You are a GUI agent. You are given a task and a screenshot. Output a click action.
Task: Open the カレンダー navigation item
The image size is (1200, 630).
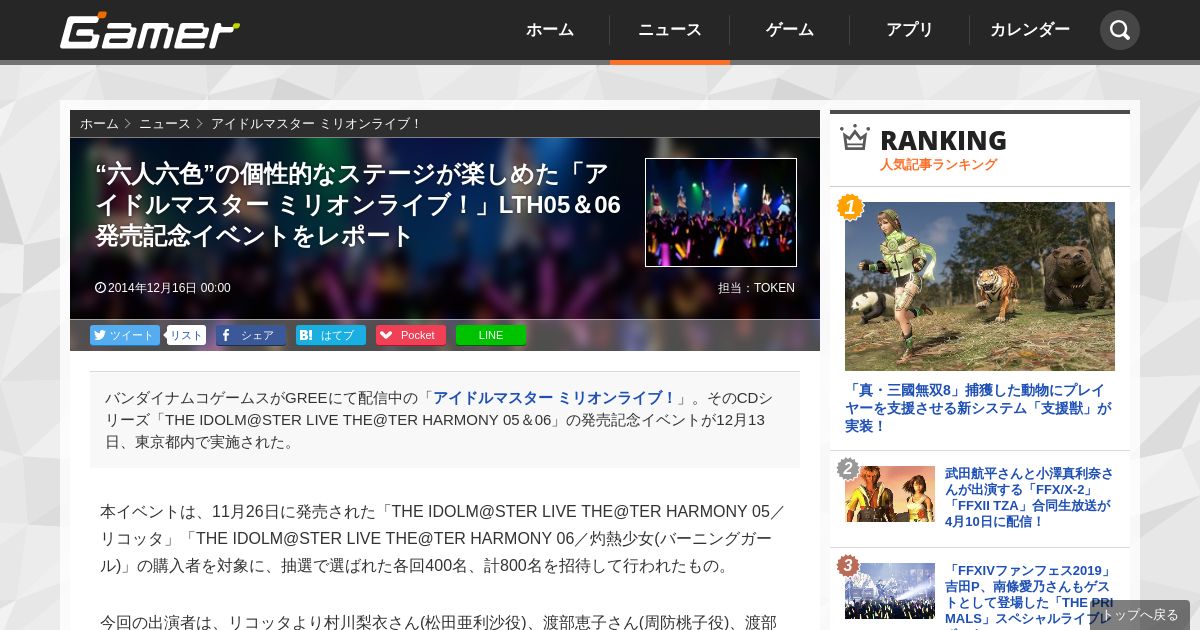1030,30
